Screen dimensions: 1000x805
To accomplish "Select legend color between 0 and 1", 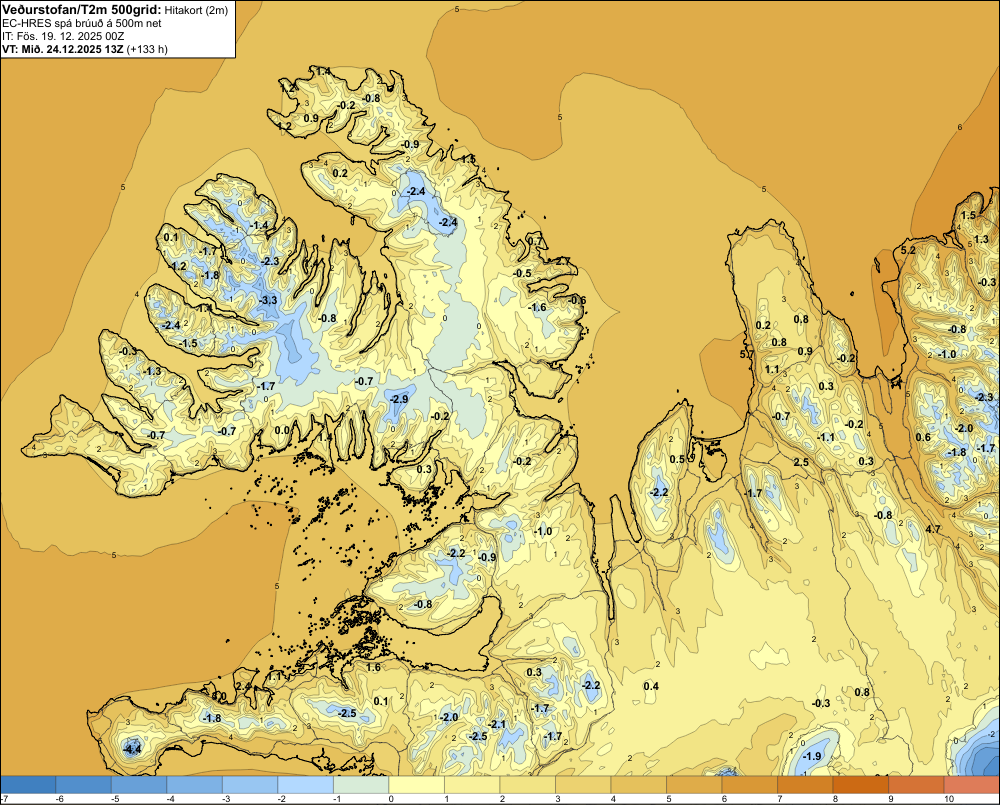I will (416, 785).
